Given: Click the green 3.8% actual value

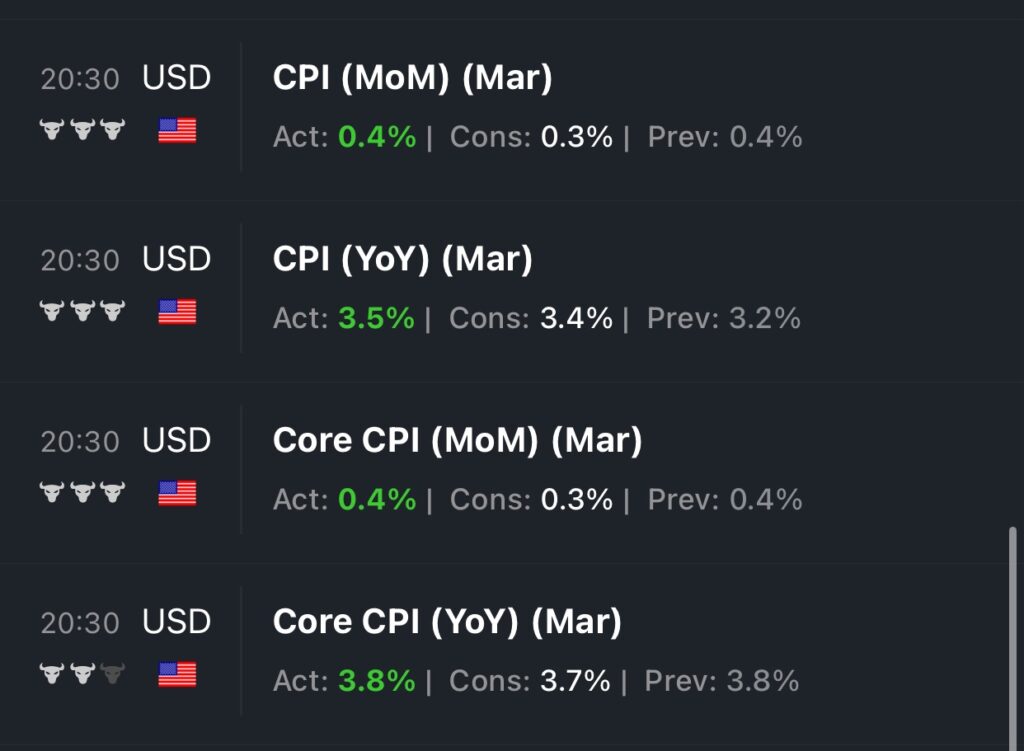Looking at the screenshot, I should pos(376,681).
